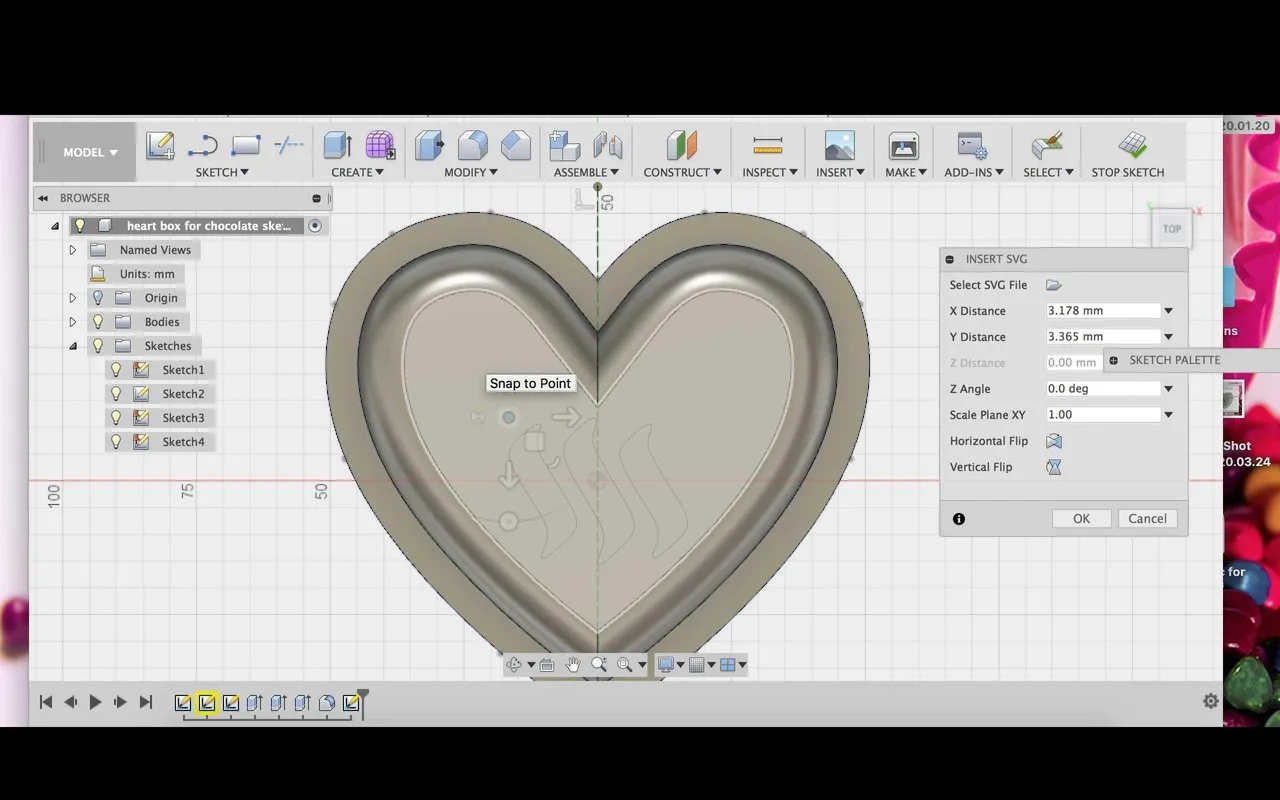
Task: Select the Create Sketch tool
Action: pos(160,146)
